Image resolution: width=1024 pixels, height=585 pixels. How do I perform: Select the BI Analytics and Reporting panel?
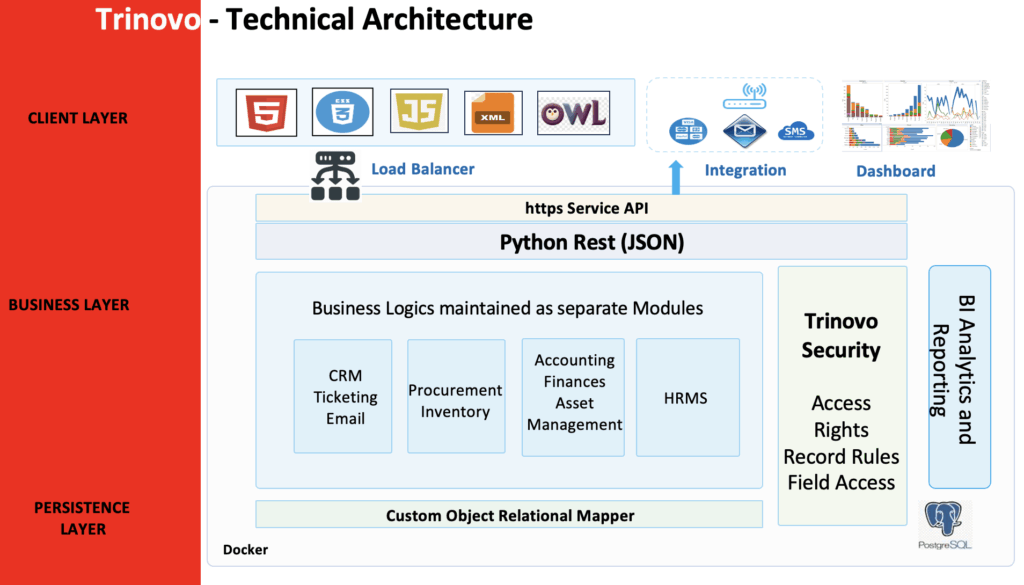(x=959, y=377)
